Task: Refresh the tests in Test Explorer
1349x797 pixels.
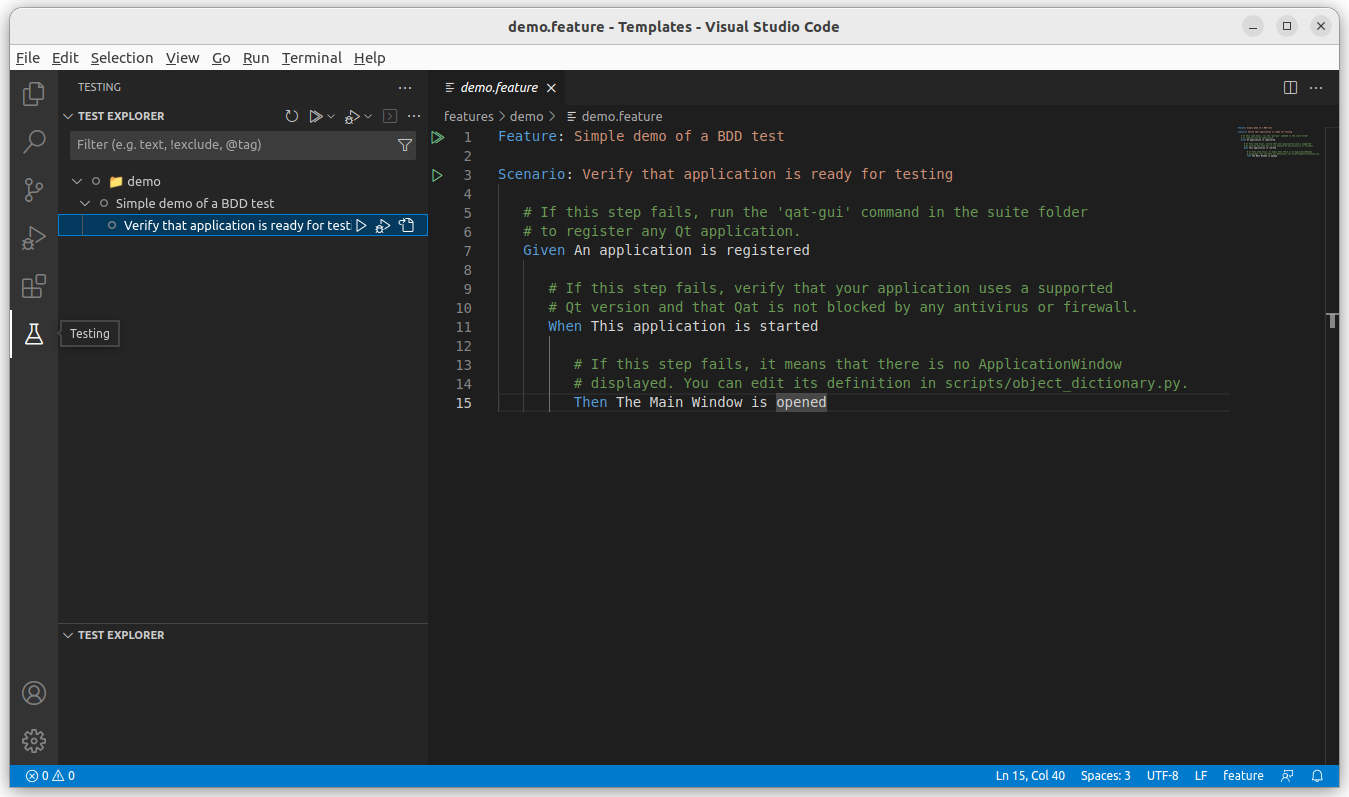Action: 292,115
